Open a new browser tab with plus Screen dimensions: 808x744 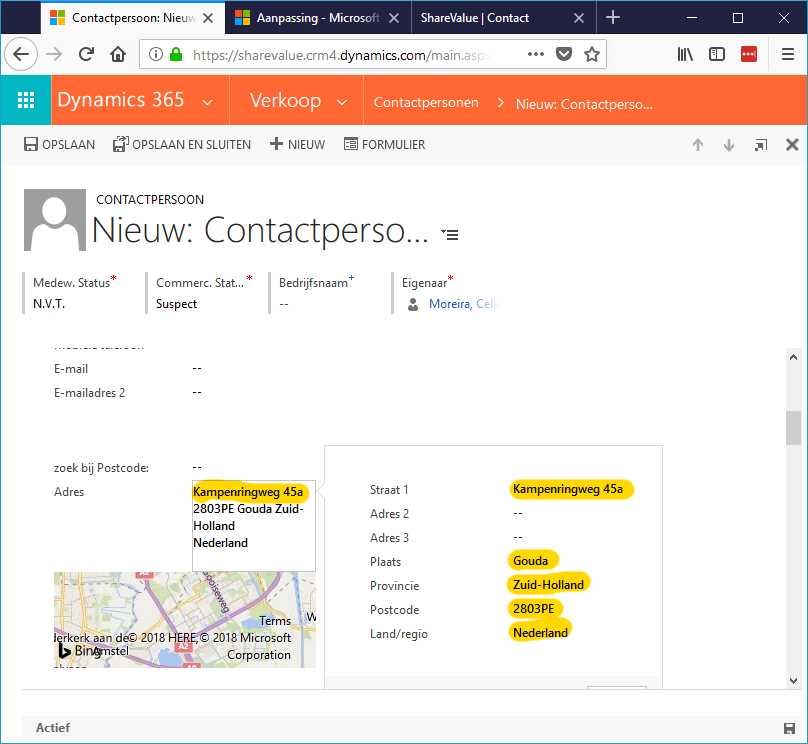(613, 18)
